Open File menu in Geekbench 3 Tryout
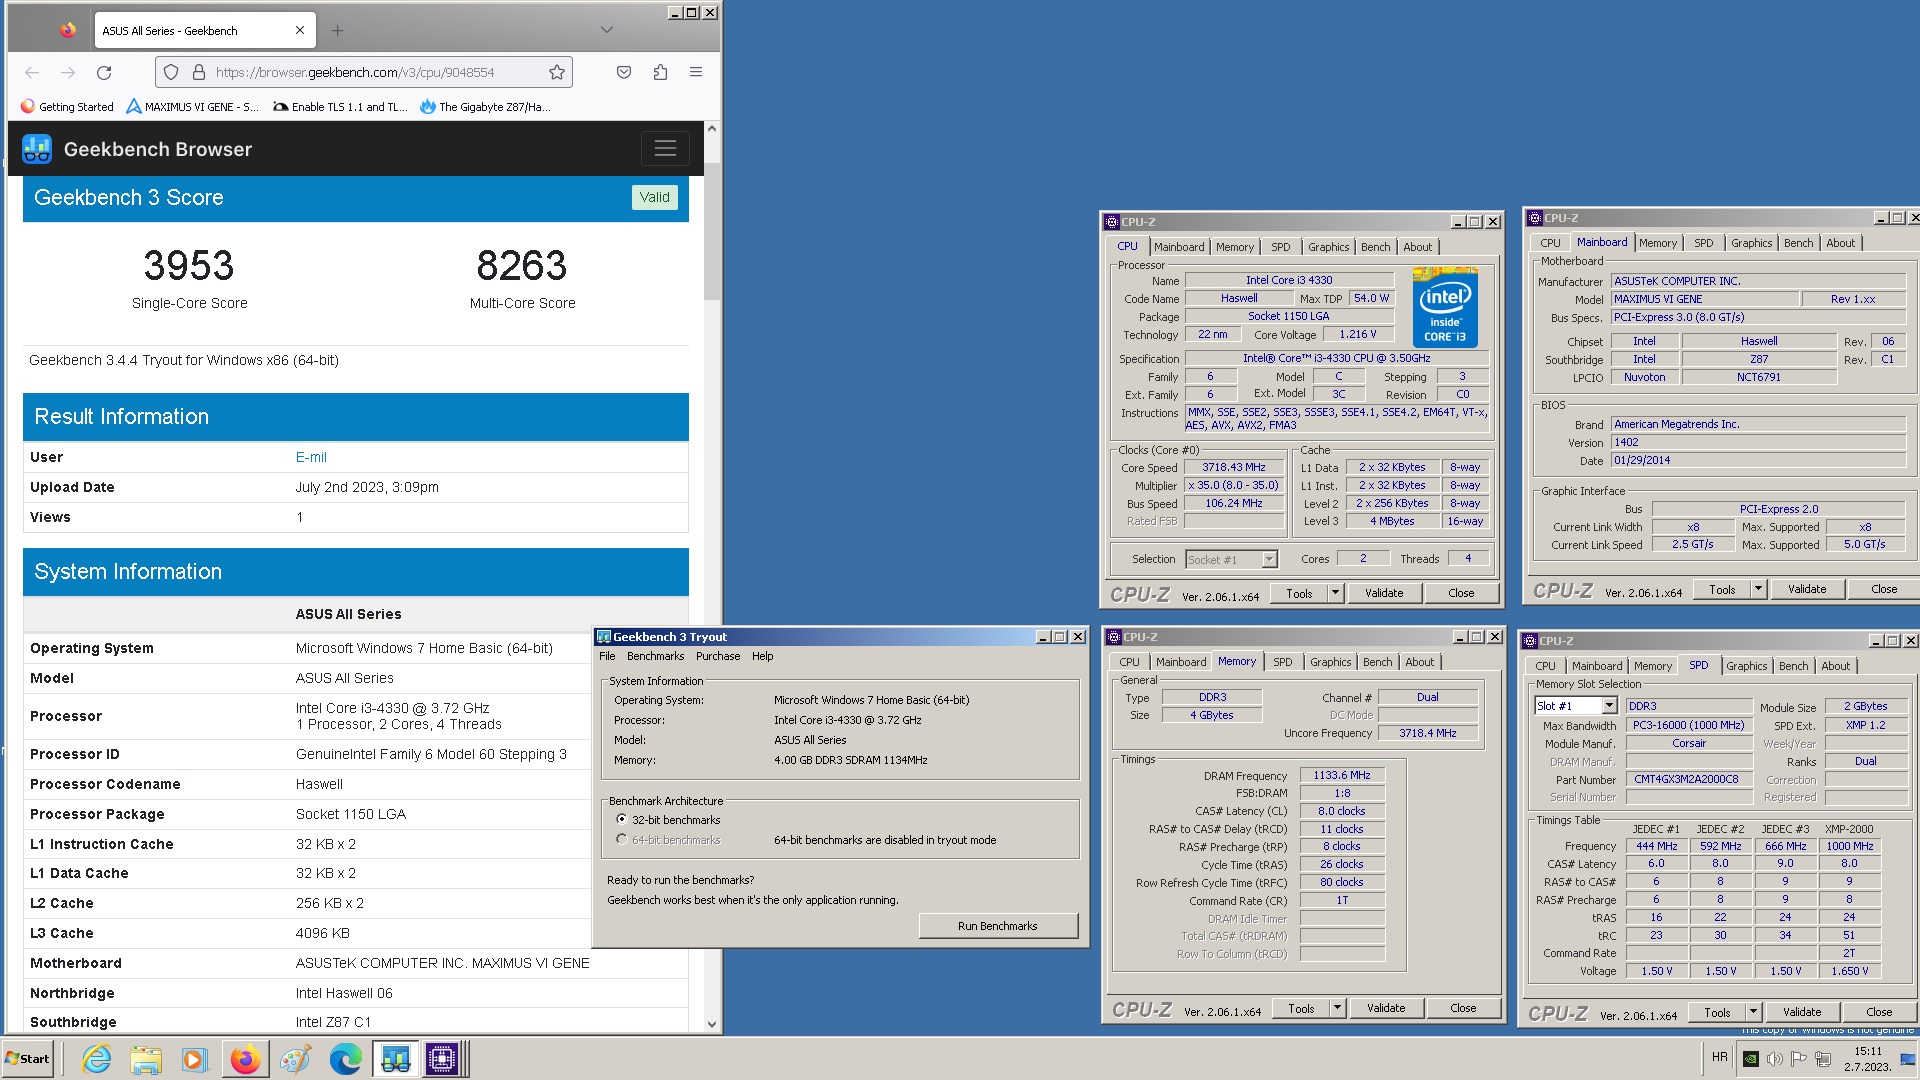The image size is (1920, 1080). 607,656
